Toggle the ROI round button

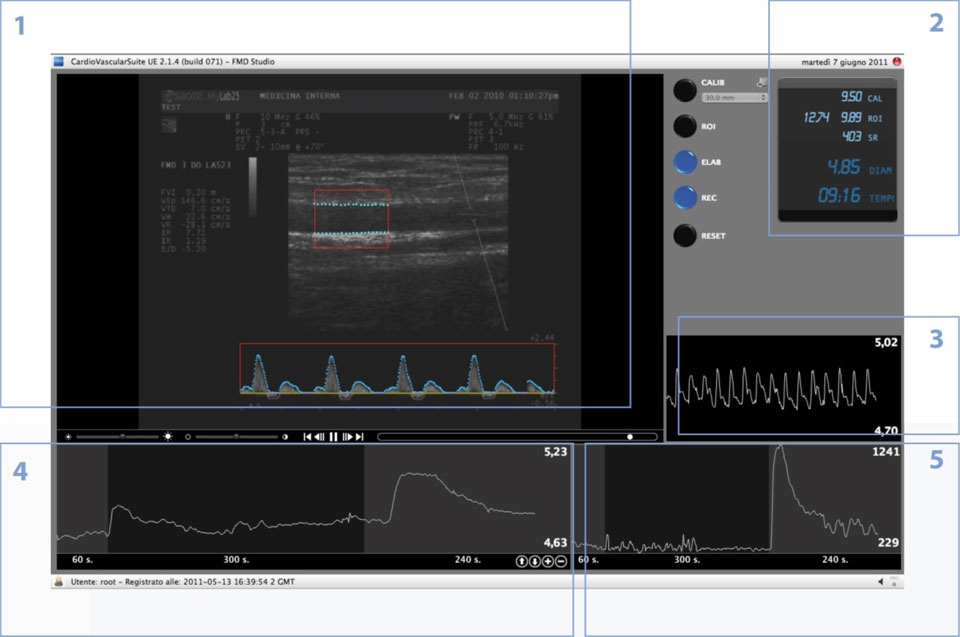tap(684, 126)
